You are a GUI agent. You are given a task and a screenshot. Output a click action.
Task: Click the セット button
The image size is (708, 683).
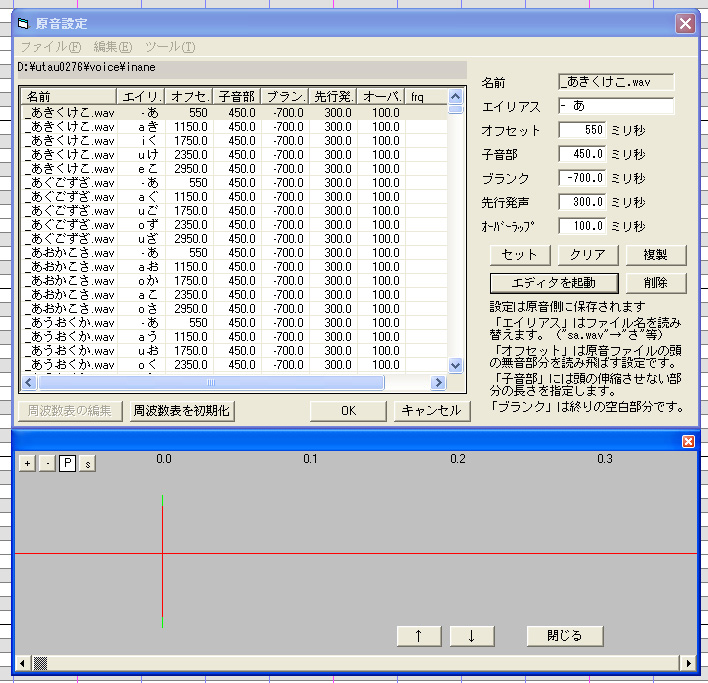pos(520,255)
